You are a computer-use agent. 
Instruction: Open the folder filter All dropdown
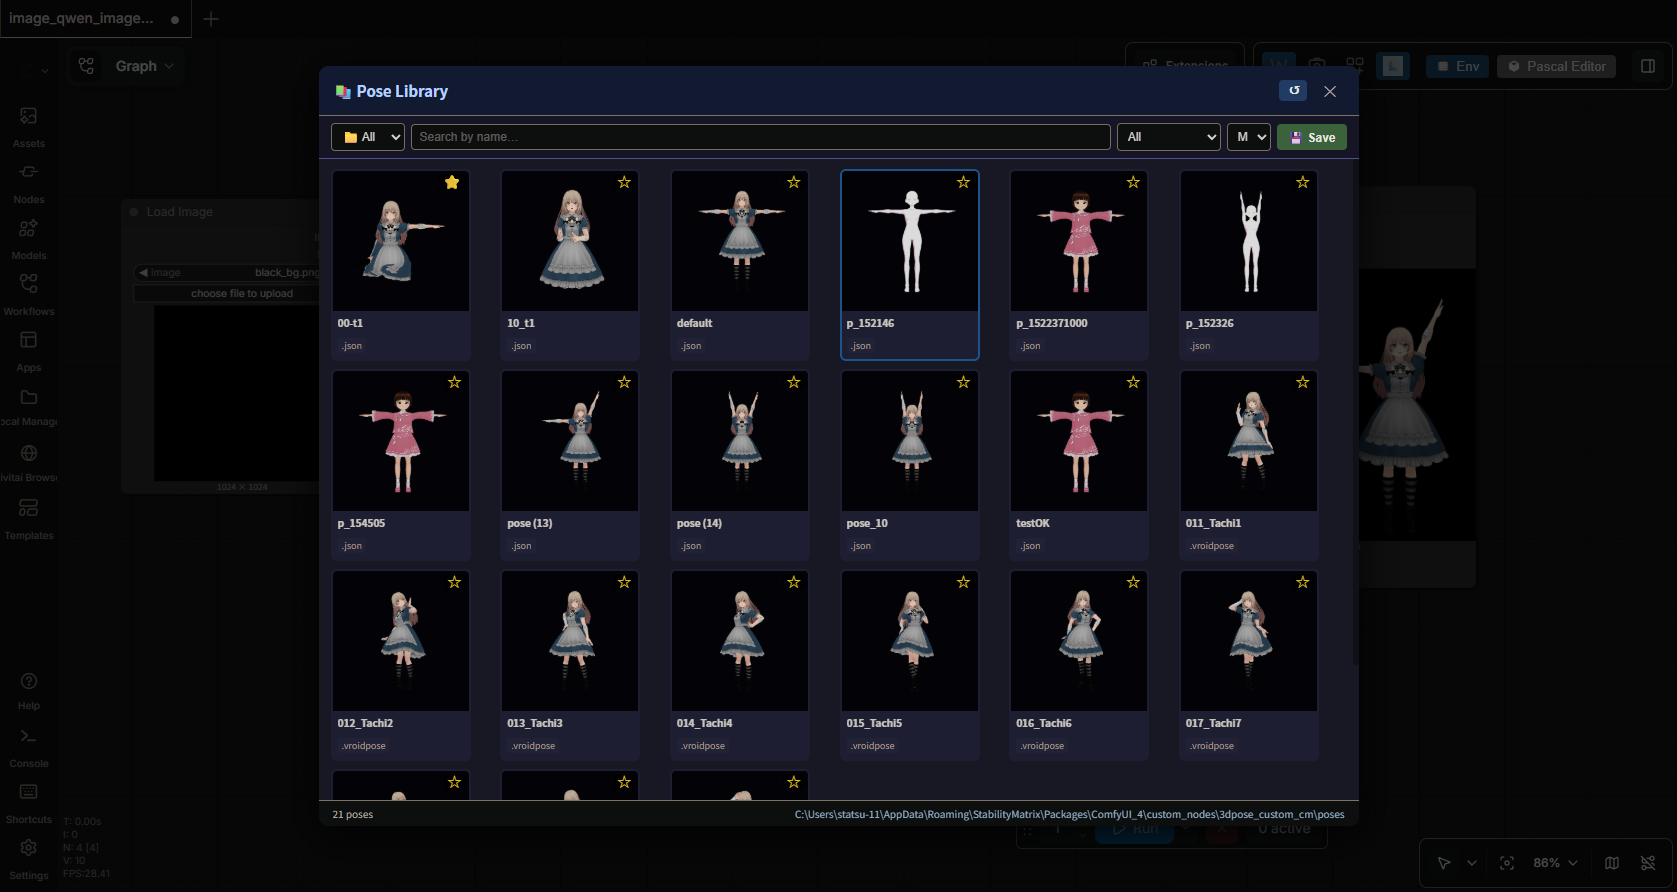point(368,137)
